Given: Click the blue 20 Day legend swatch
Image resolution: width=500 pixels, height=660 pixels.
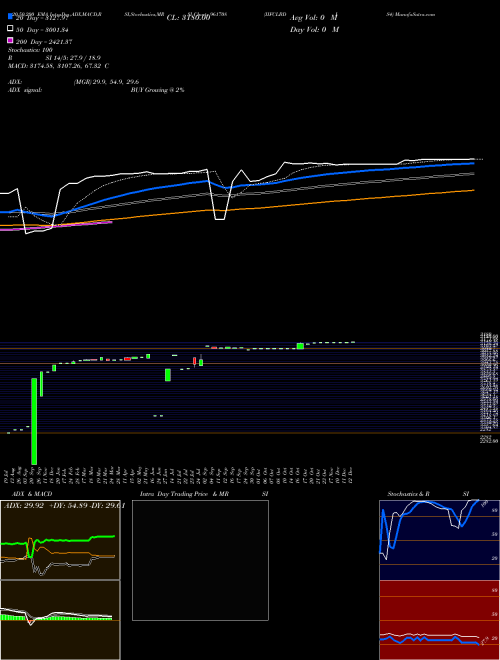Looking at the screenshot, I should [10, 16].
